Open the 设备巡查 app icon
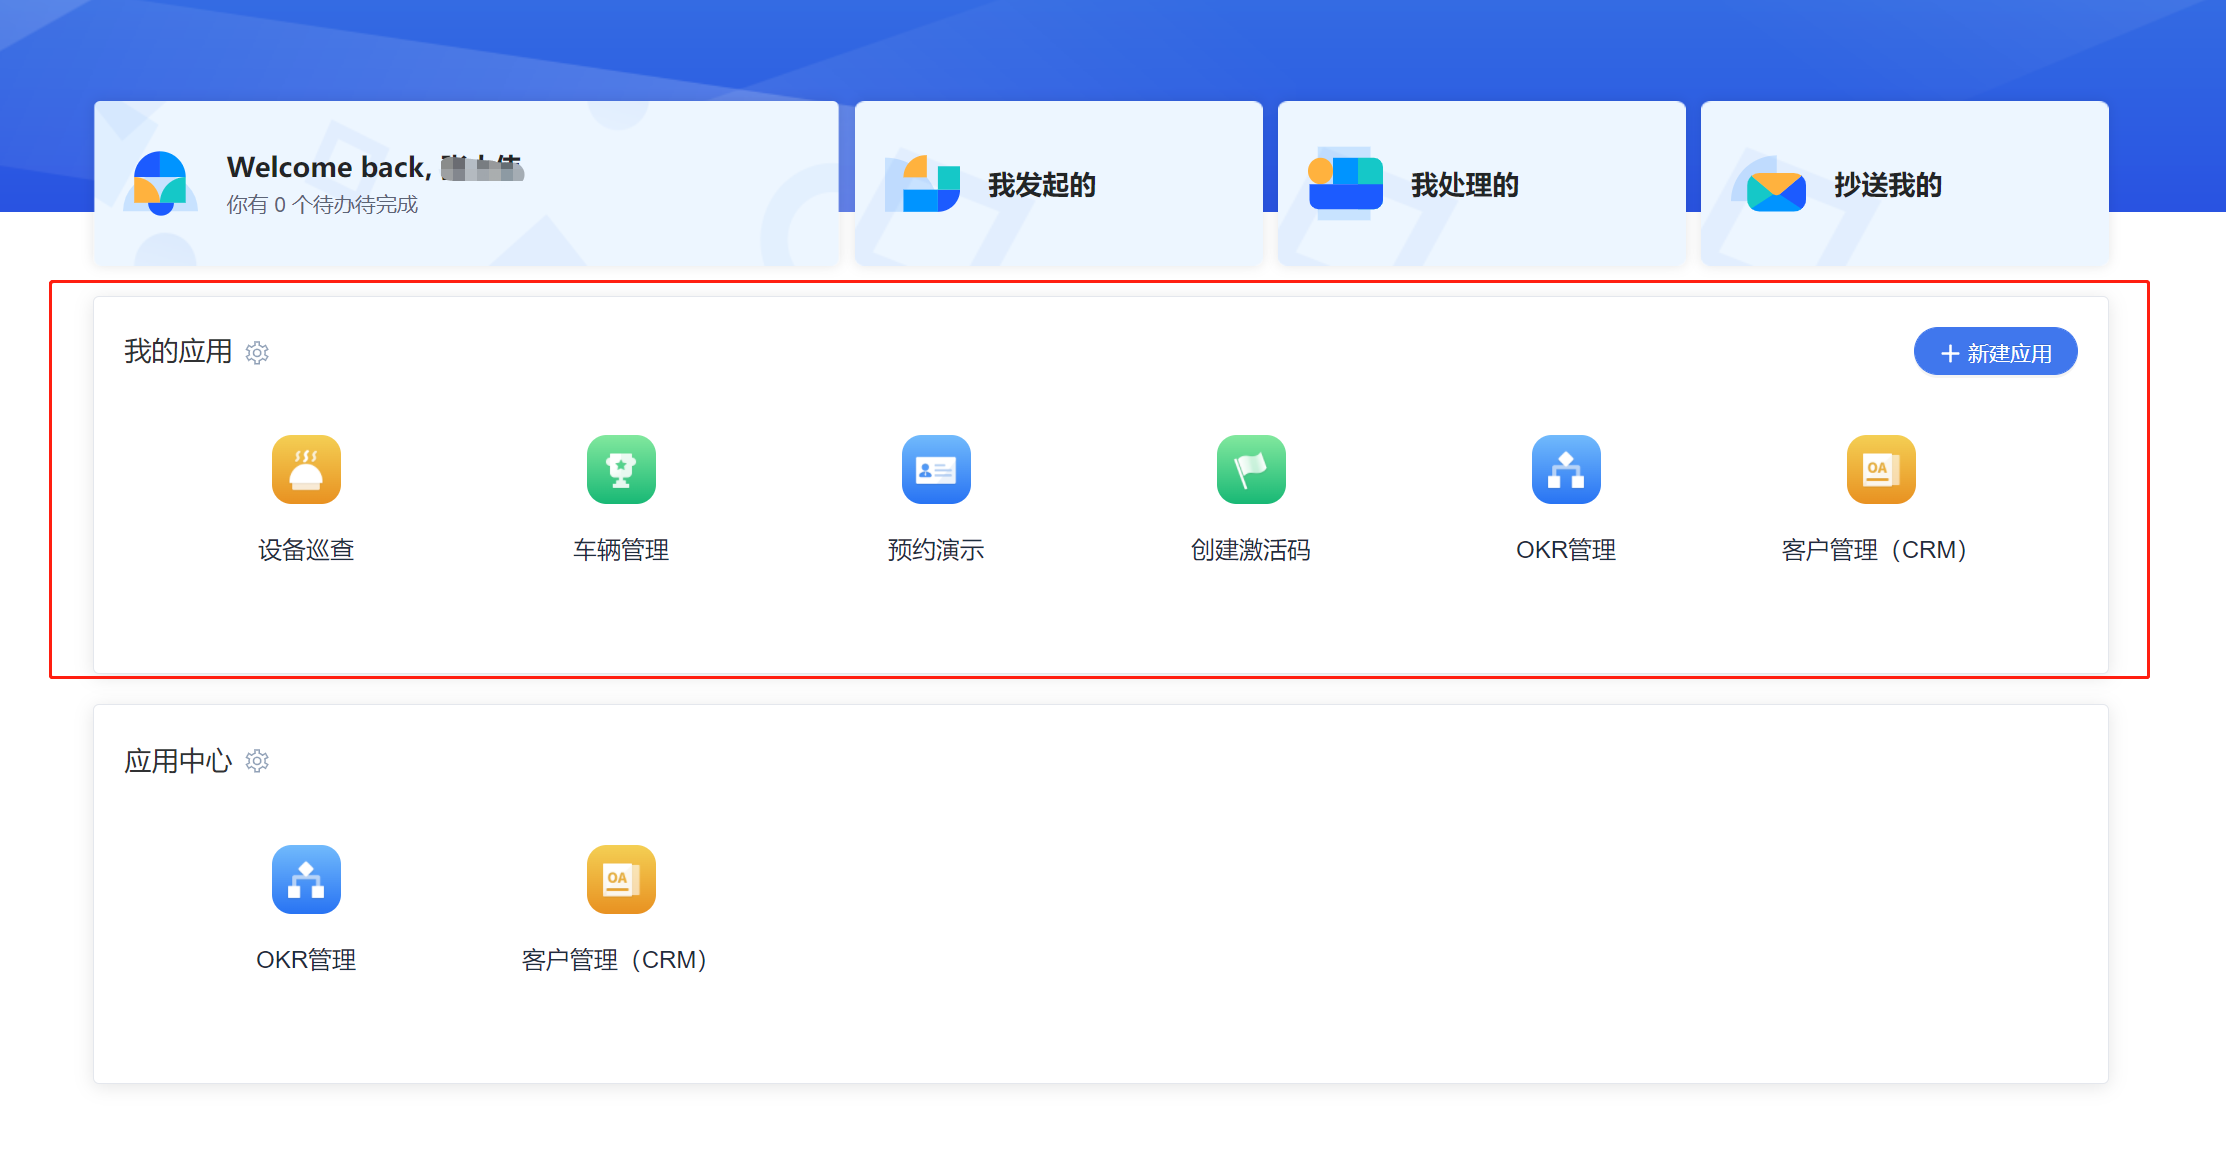Viewport: 2226px width, 1152px height. pyautogui.click(x=306, y=469)
